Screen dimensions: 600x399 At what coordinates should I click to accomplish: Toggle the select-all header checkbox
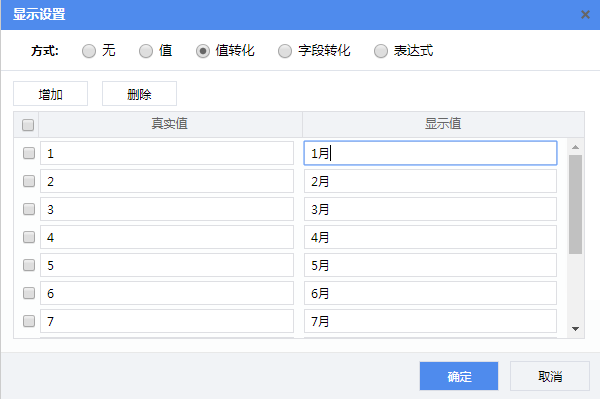pos(28,125)
